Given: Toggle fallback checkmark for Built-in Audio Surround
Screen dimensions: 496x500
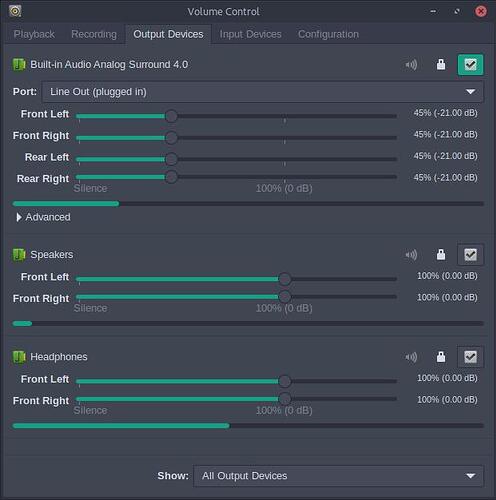Looking at the screenshot, I should coord(470,65).
